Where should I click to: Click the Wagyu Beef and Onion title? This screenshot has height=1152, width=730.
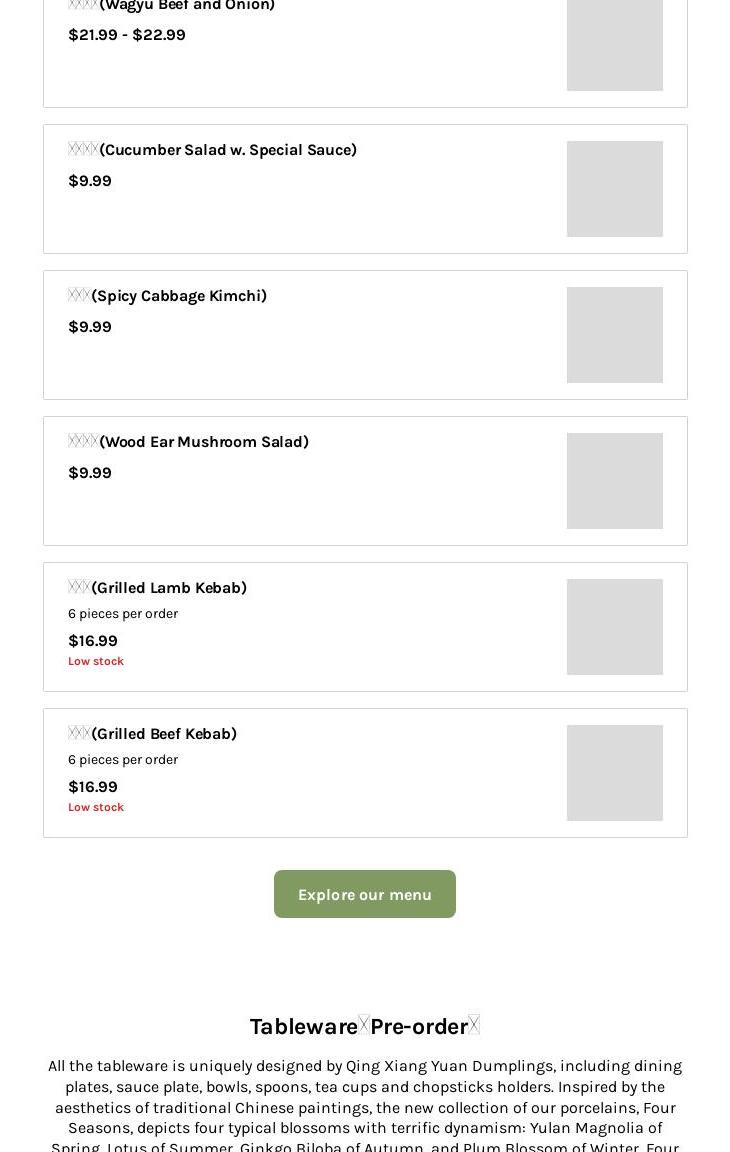186,6
